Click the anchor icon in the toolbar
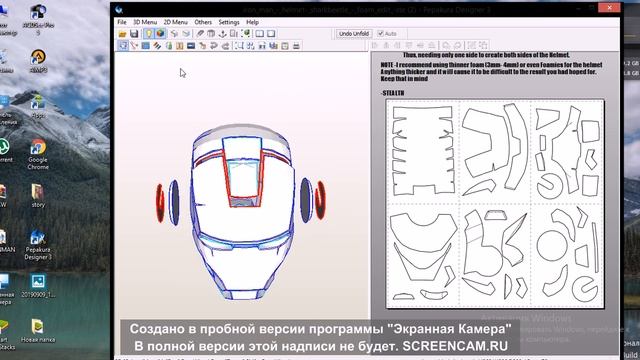Viewport: 640px width, 360px height. [222, 33]
